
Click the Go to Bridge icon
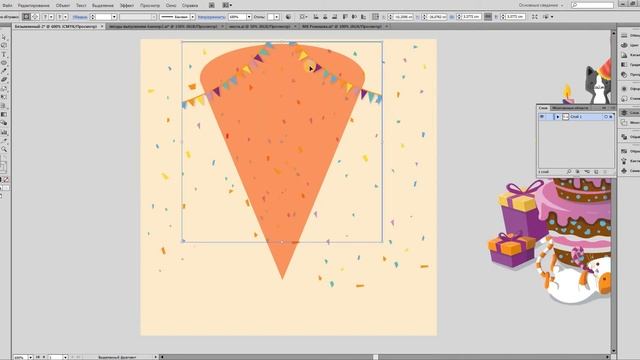point(211,5)
